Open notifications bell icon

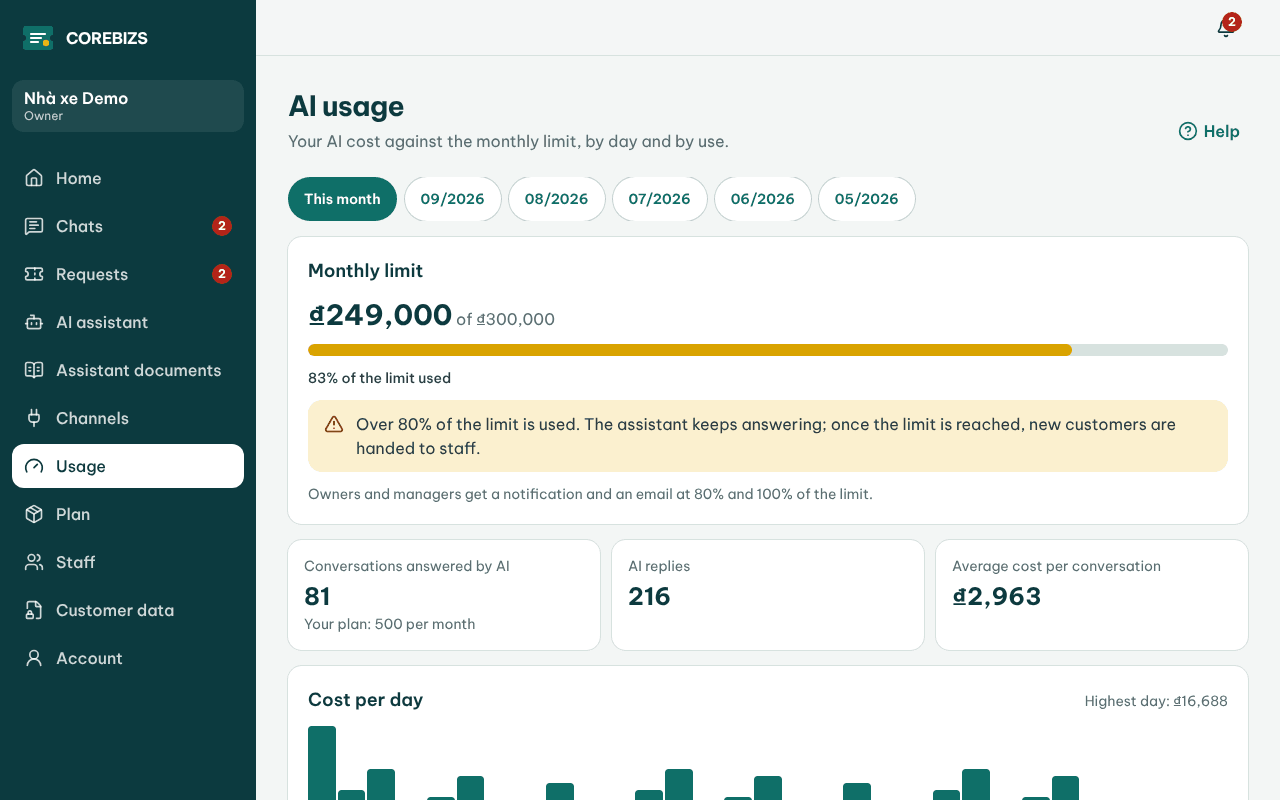pos(1224,28)
